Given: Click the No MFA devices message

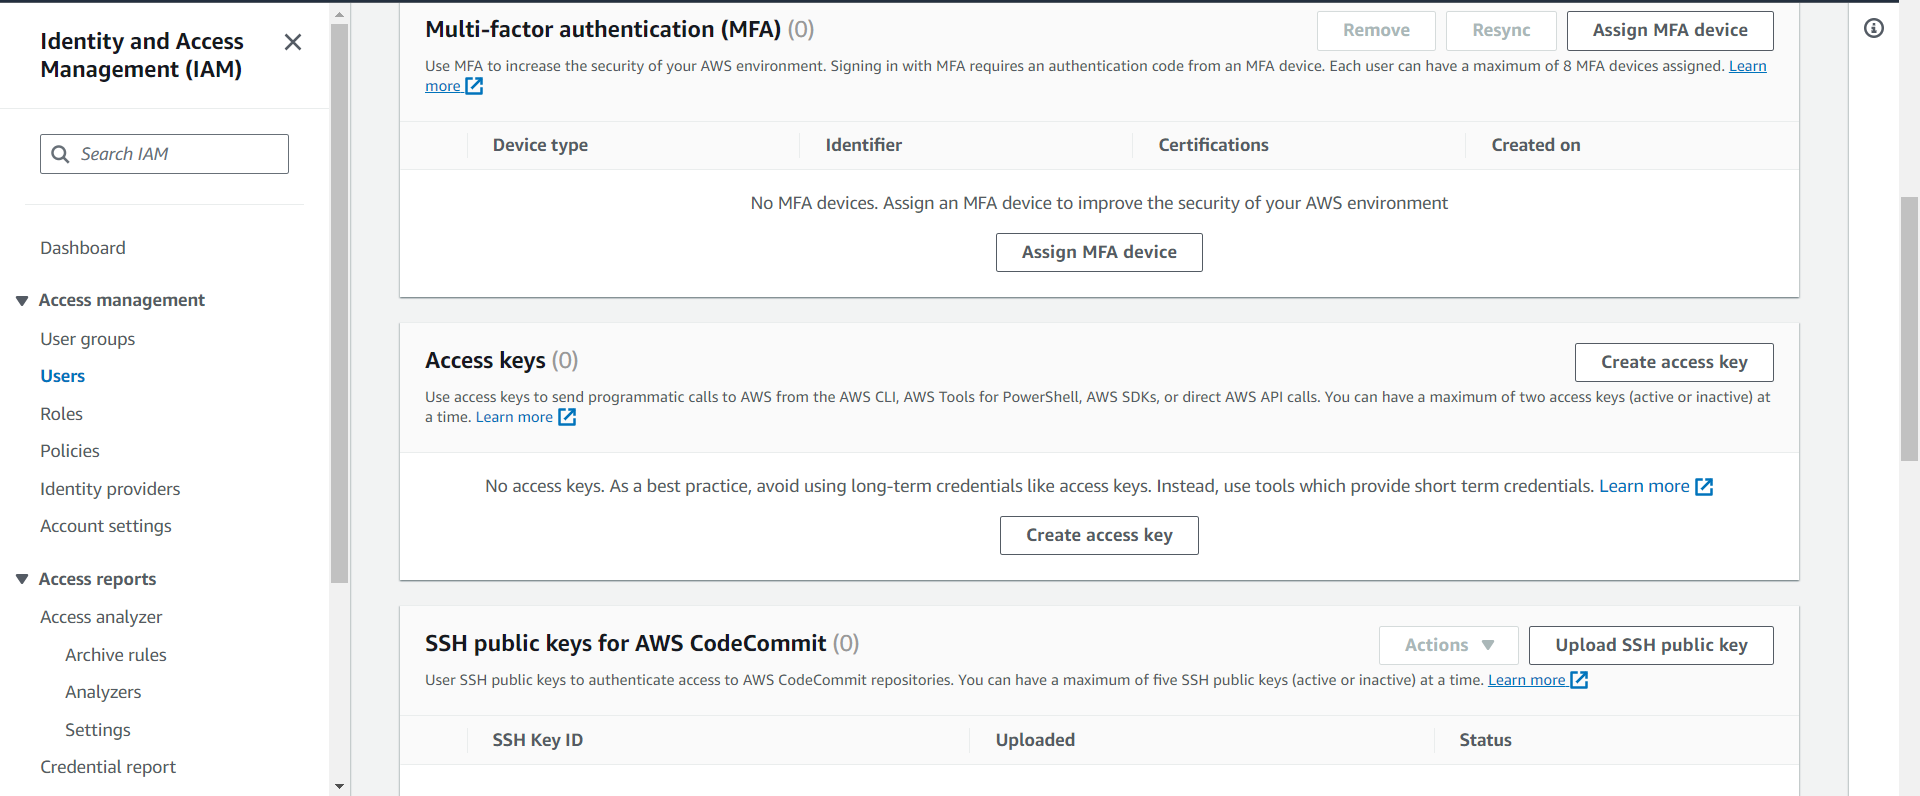Looking at the screenshot, I should pyautogui.click(x=1099, y=203).
